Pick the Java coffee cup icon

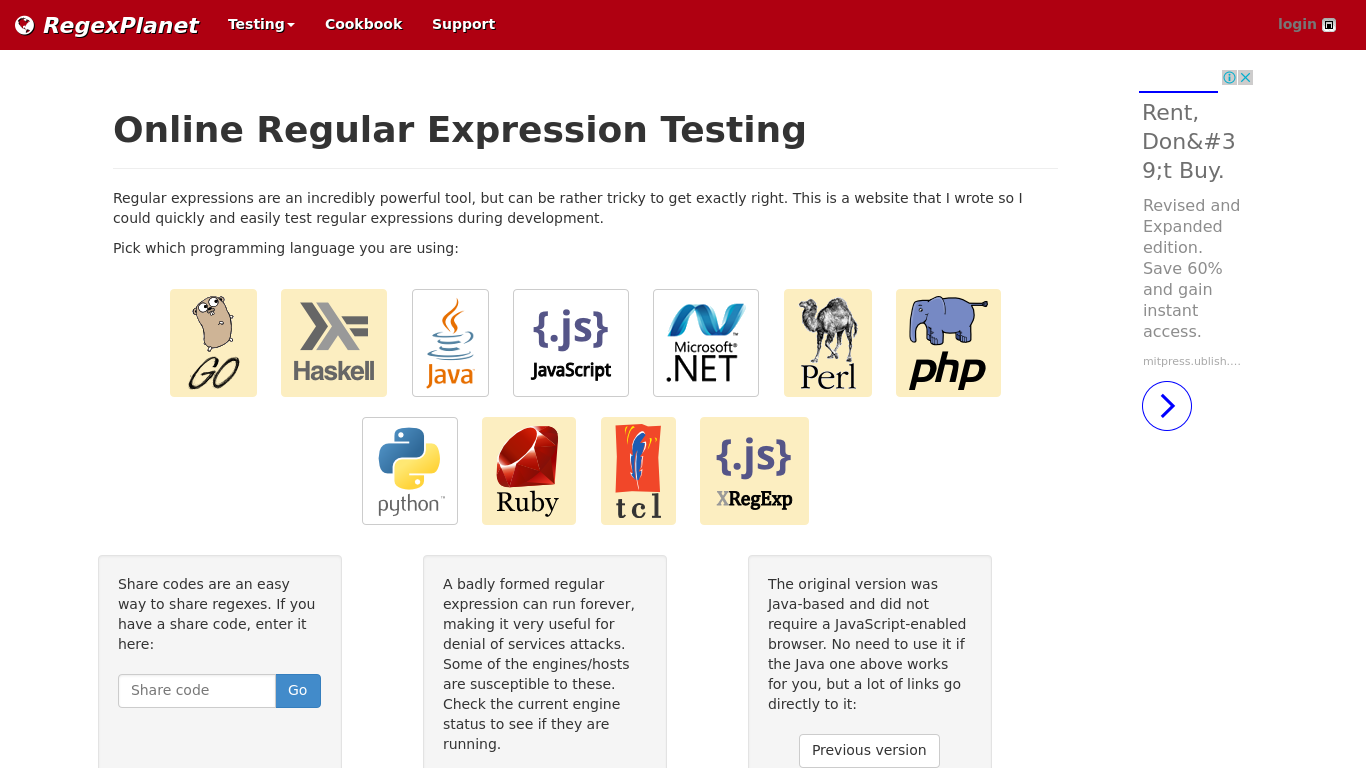[450, 343]
